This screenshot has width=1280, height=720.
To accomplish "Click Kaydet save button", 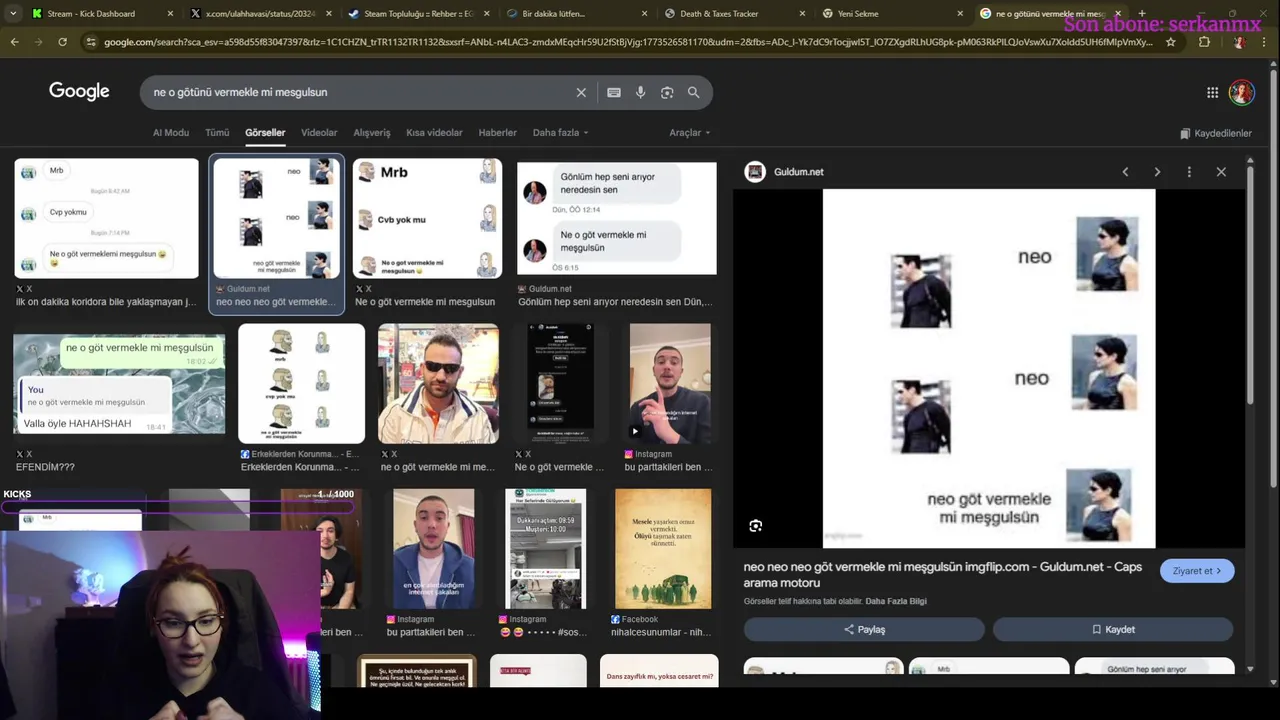I will pyautogui.click(x=1113, y=629).
